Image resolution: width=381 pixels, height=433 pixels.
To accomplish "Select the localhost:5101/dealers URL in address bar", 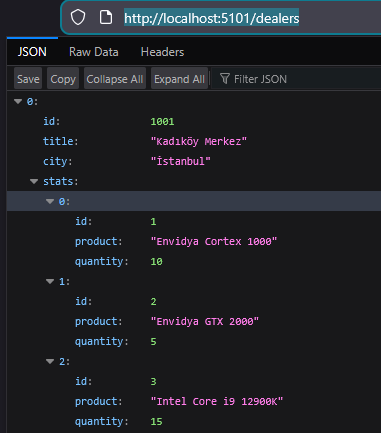I will click(212, 18).
